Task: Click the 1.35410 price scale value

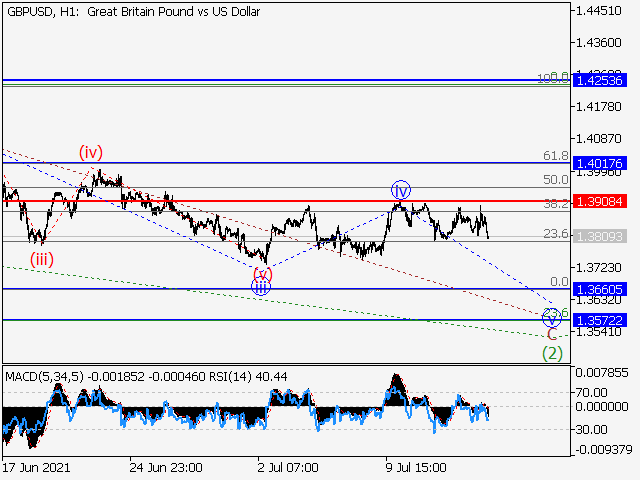Action: click(x=598, y=332)
